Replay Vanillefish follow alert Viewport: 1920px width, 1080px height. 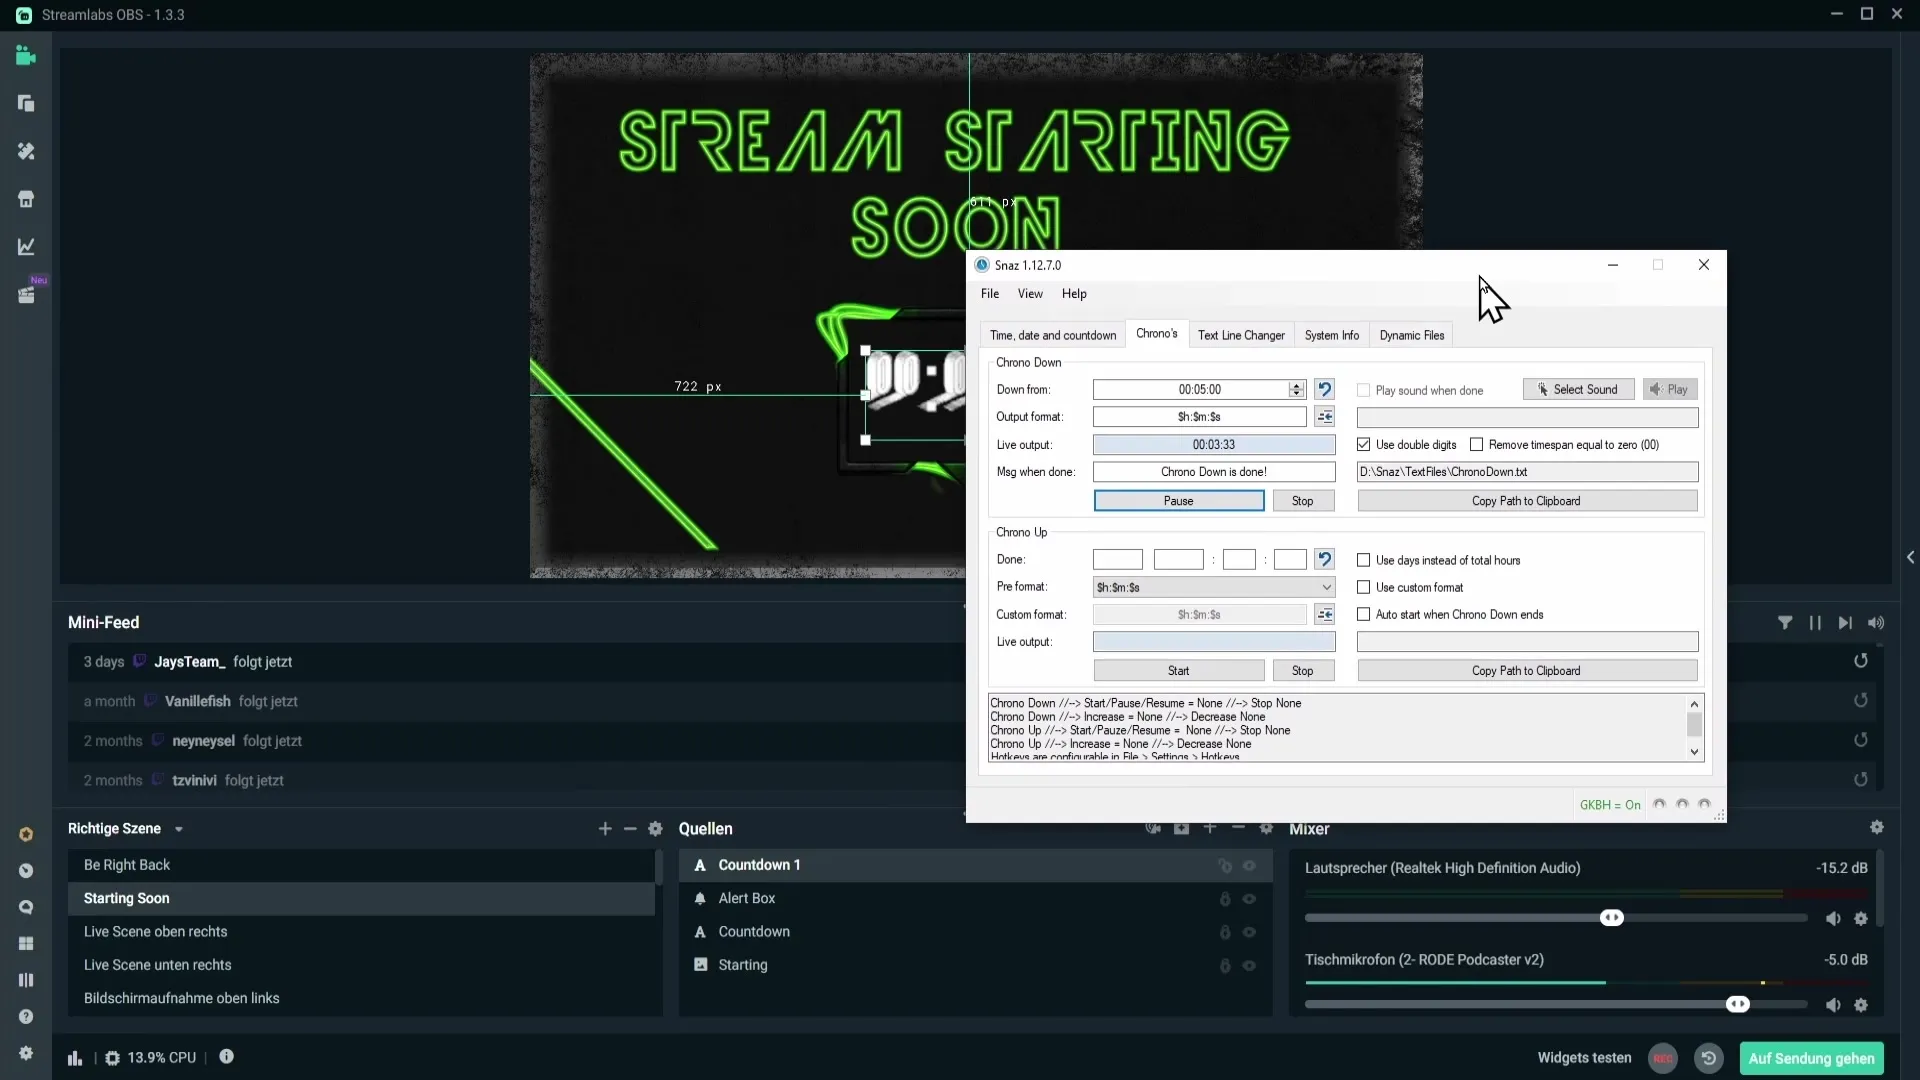pos(1861,701)
